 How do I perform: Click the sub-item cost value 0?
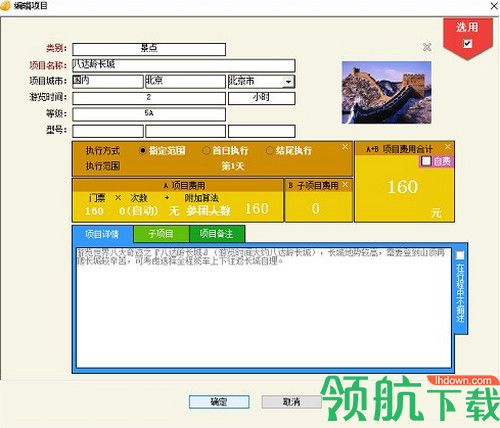(315, 209)
